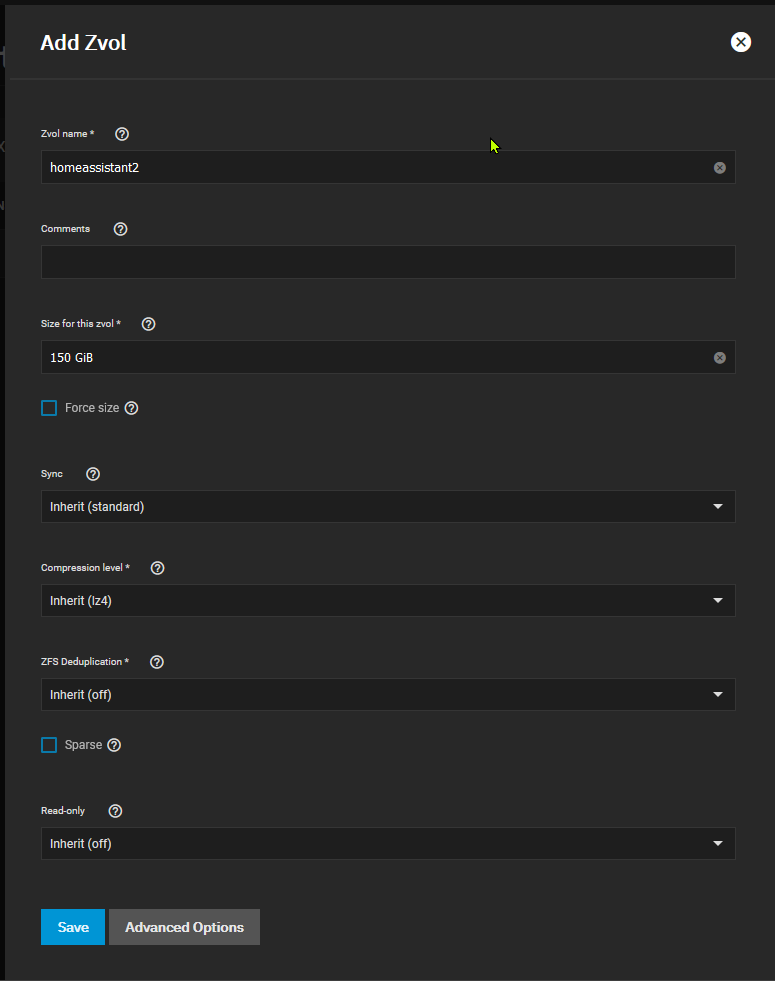Click the Save button

point(73,927)
